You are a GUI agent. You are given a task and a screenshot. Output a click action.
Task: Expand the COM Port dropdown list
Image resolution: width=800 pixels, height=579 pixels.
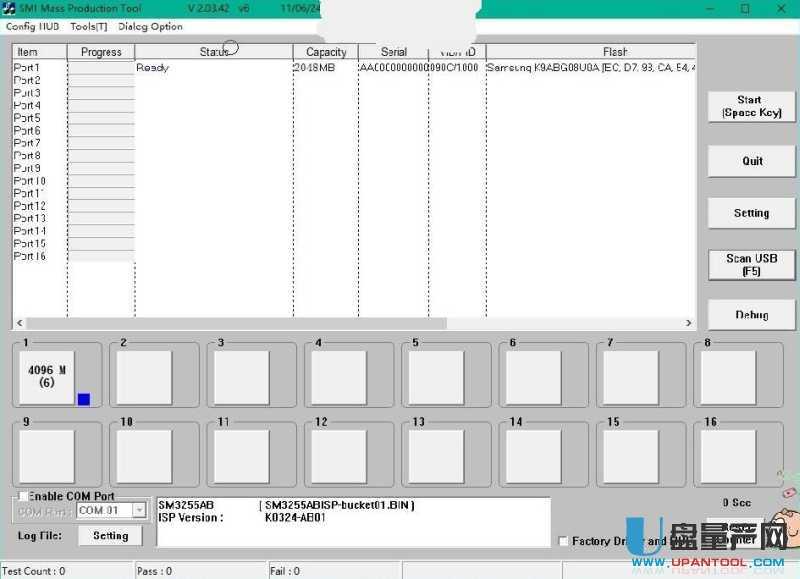[139, 511]
